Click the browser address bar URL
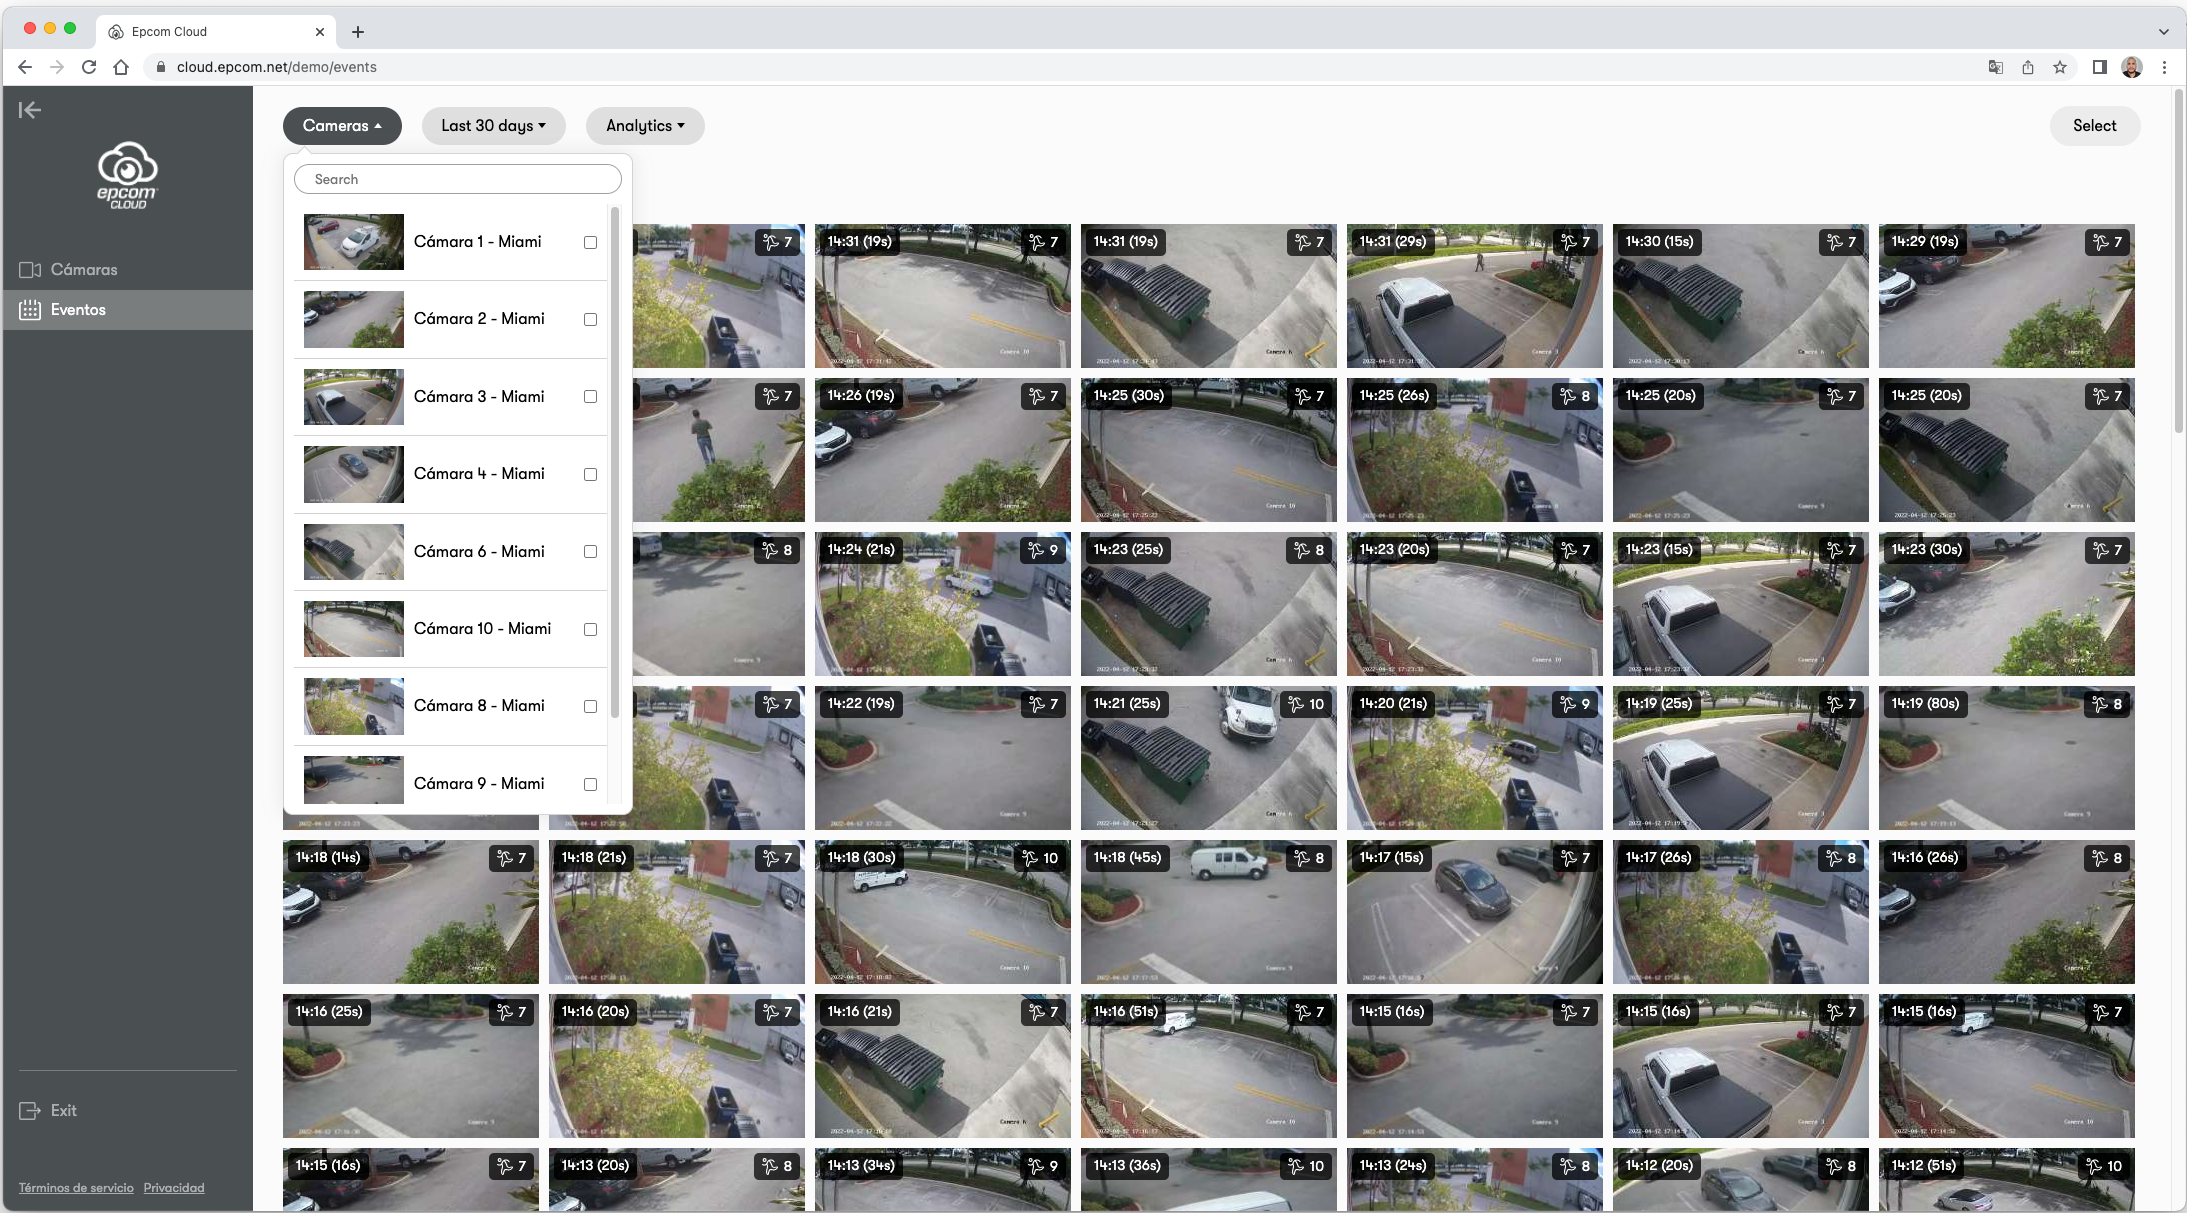This screenshot has width=2187, height=1213. (x=277, y=67)
